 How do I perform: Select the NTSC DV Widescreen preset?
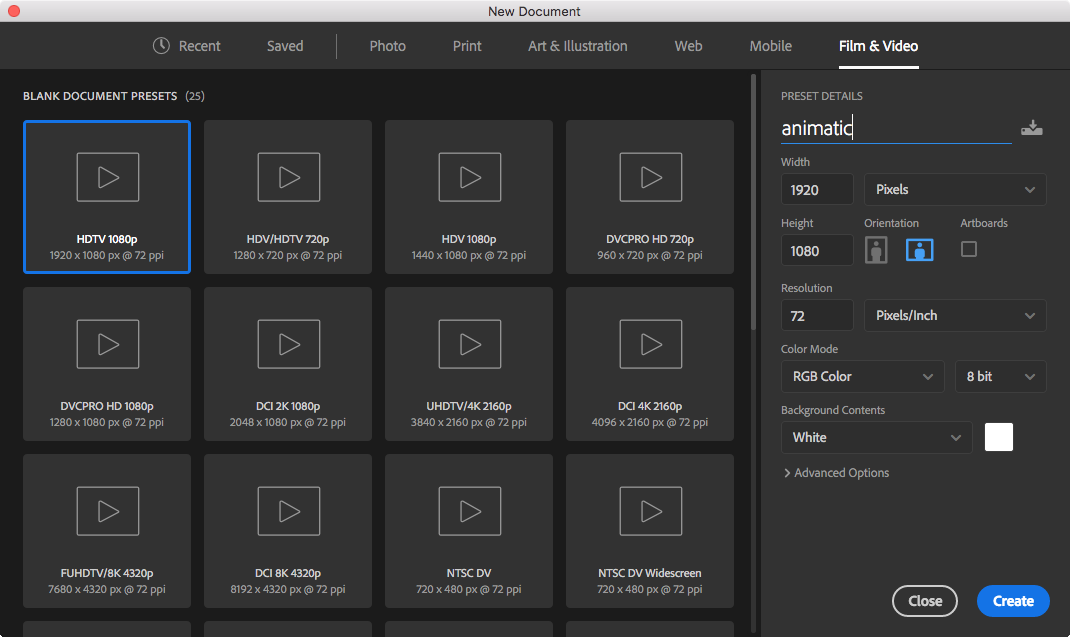650,531
